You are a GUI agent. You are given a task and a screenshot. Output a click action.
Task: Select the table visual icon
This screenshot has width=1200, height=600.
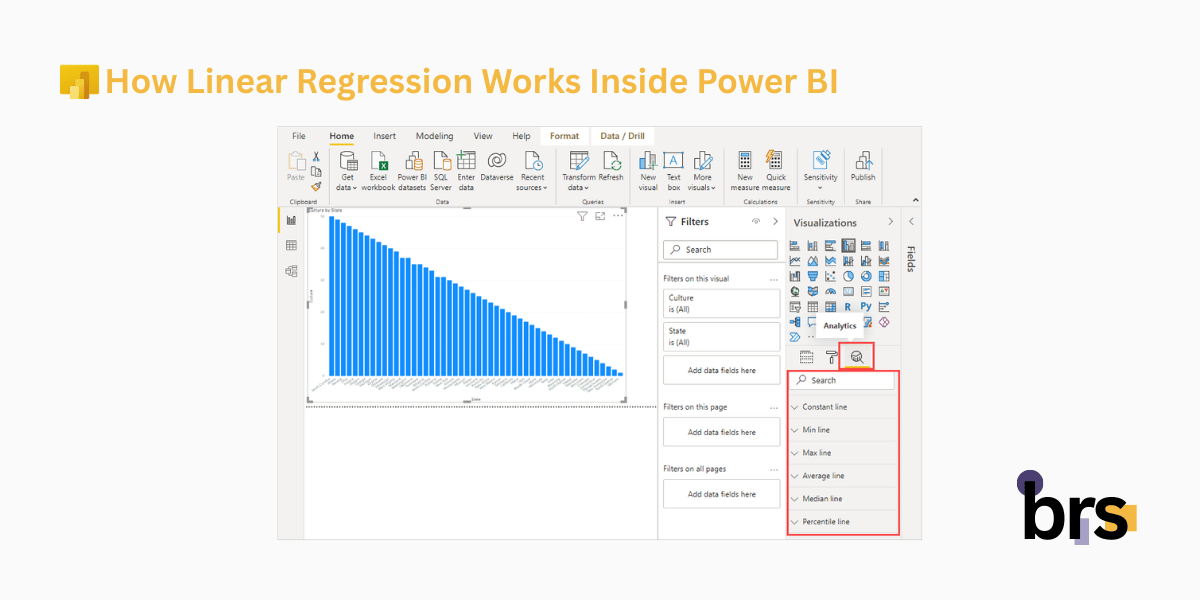[x=812, y=306]
